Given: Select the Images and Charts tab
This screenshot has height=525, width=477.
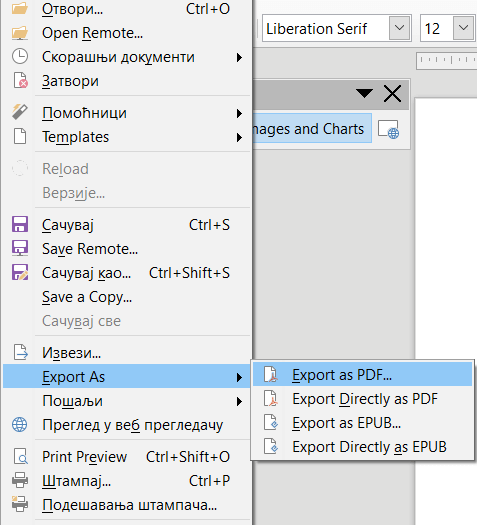Looking at the screenshot, I should point(311,129).
